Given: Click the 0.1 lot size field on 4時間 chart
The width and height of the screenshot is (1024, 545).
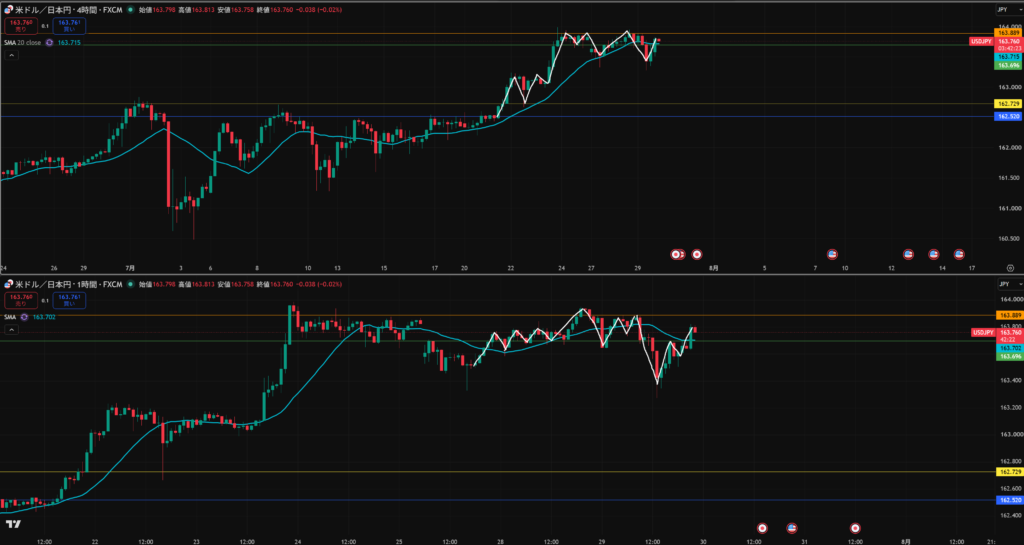Looking at the screenshot, I should (x=45, y=26).
